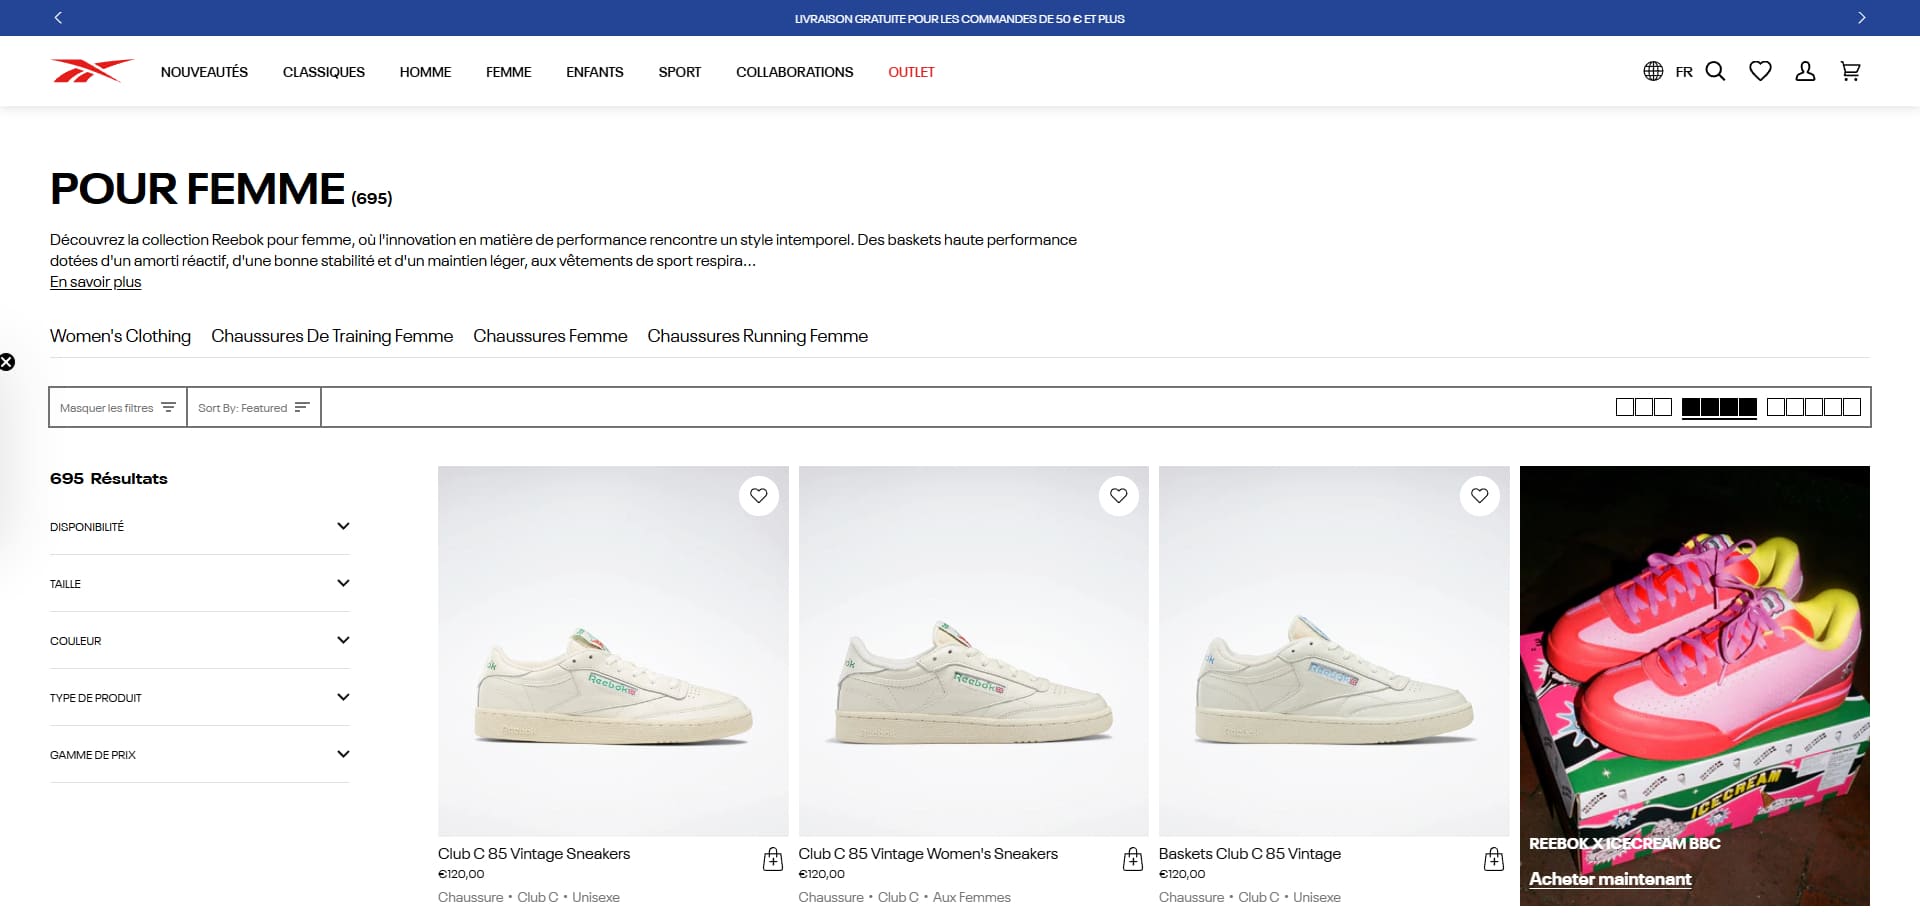
Task: Click Acheter maintenant on Icecream promo
Action: pyautogui.click(x=1610, y=879)
